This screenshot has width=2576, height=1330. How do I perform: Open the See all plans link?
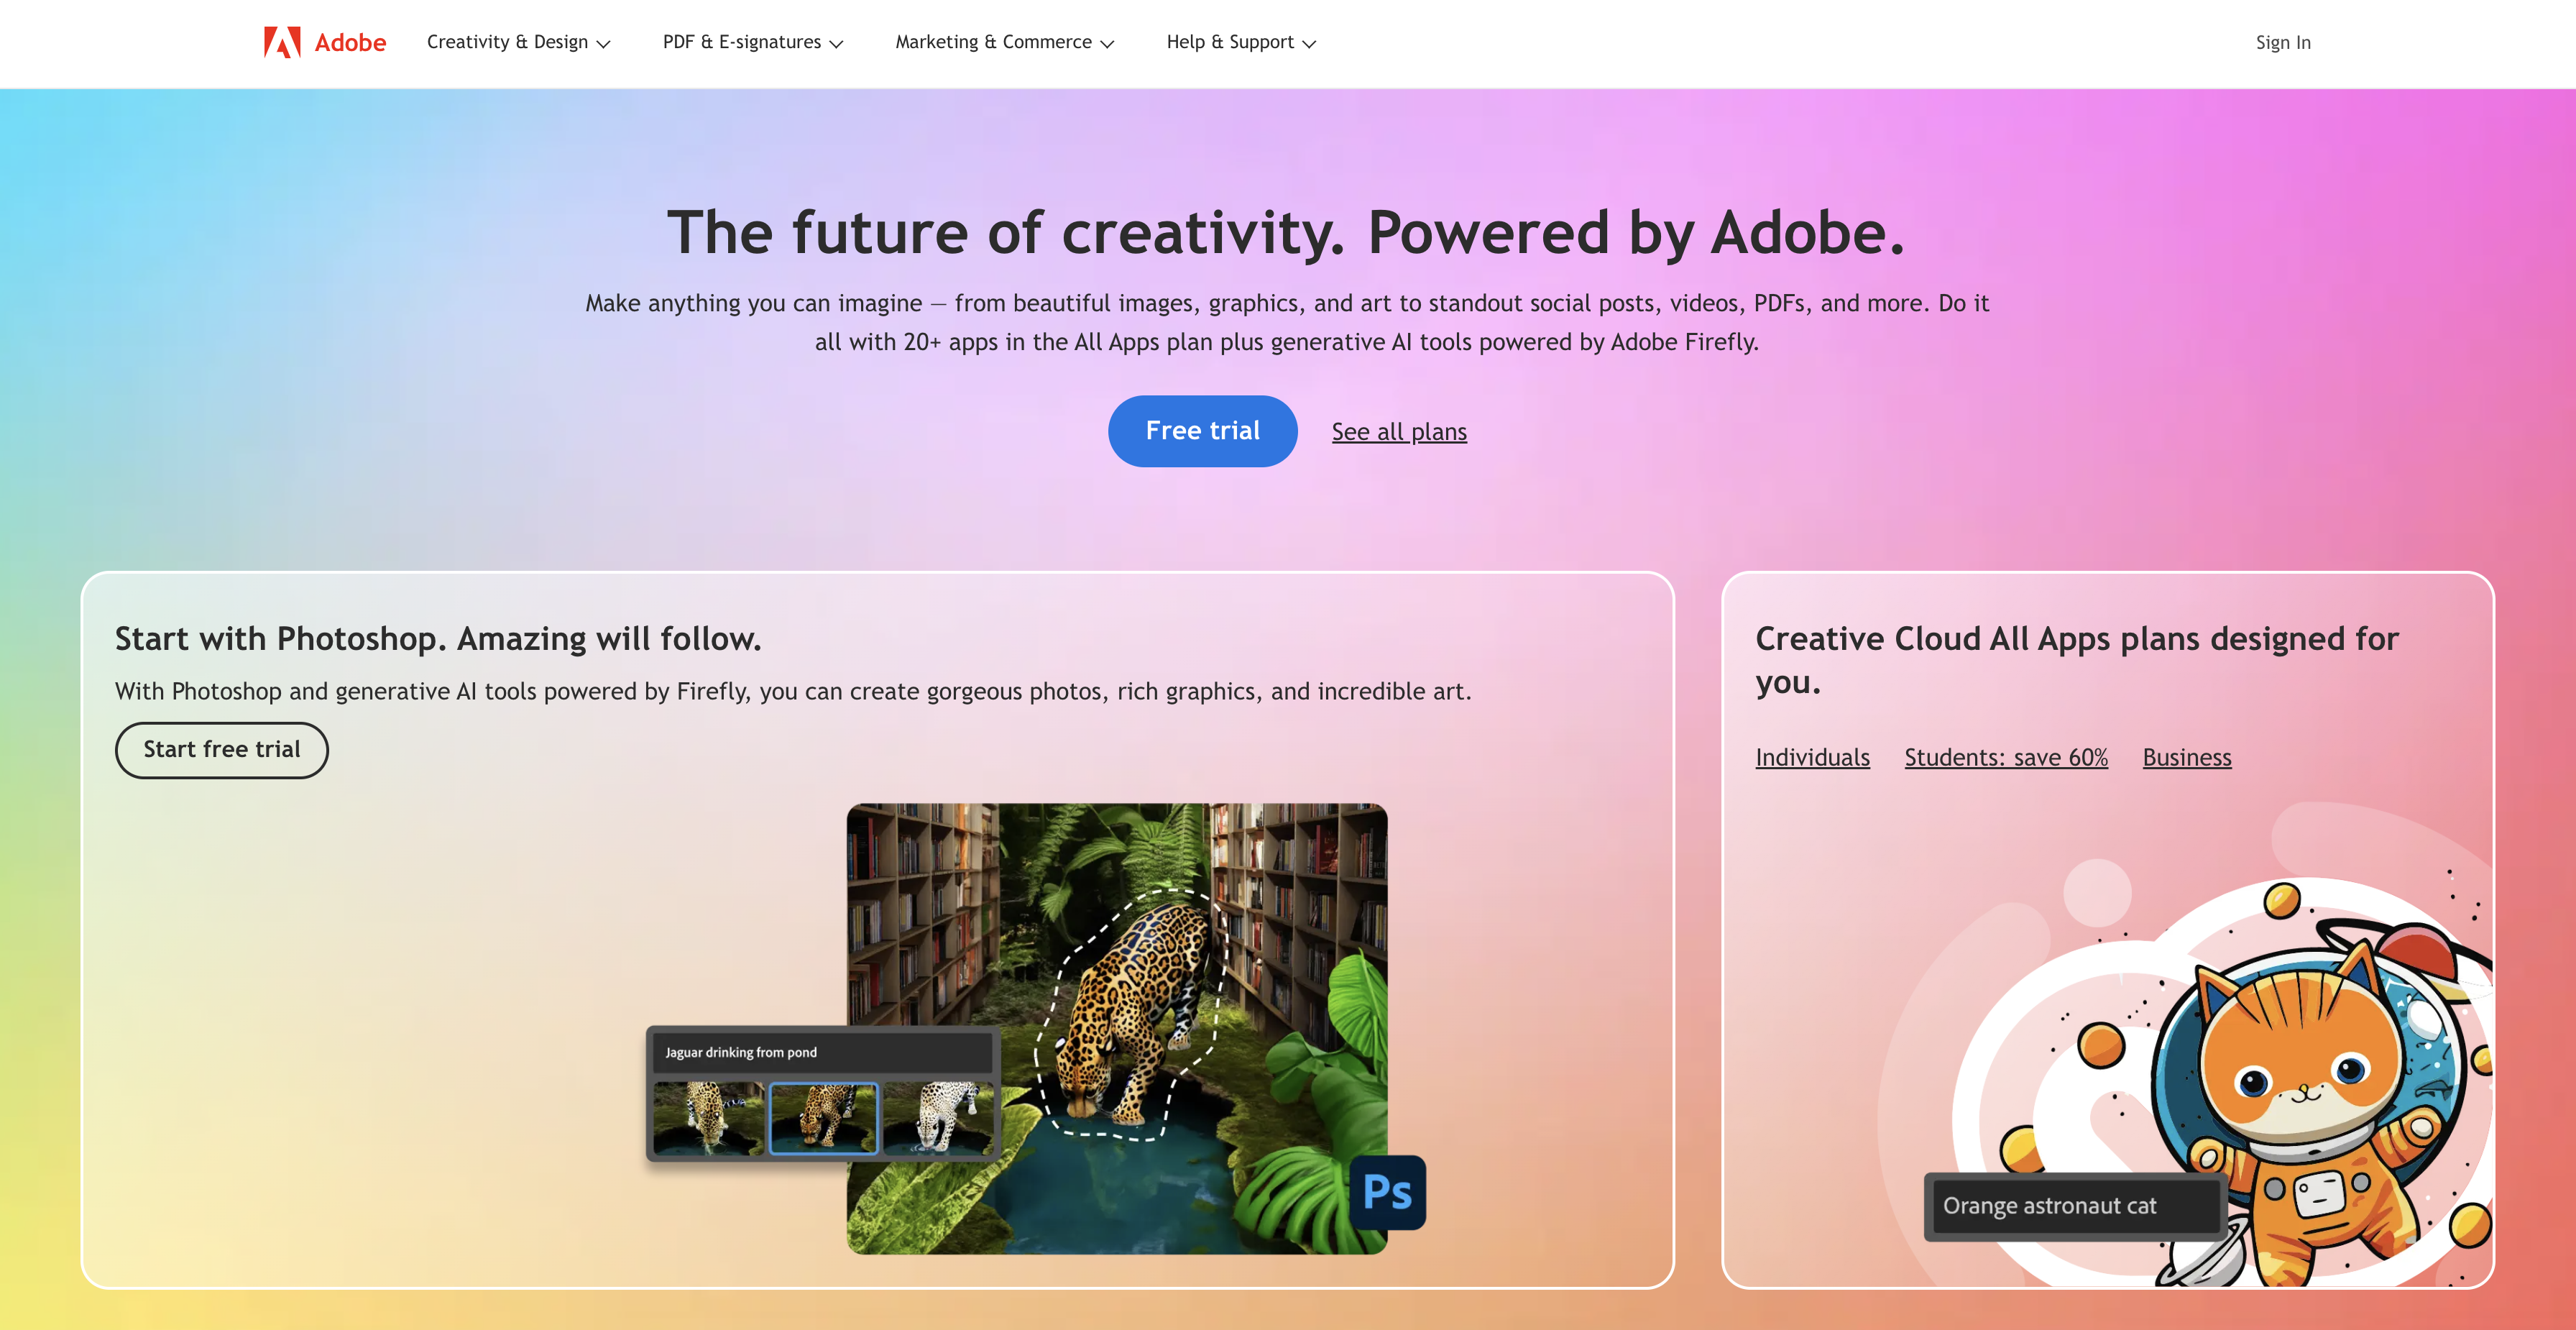pyautogui.click(x=1398, y=432)
